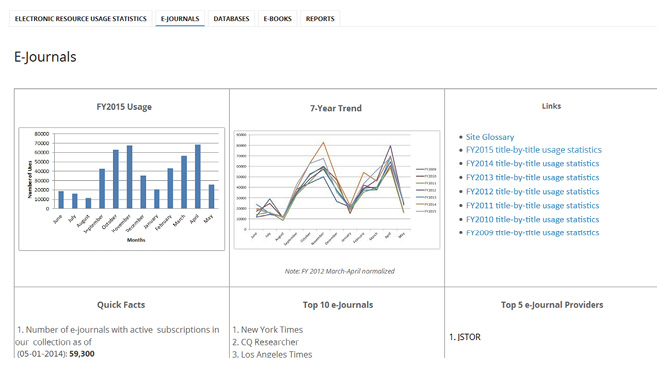Click the Months axis label in bar chart

tap(136, 240)
